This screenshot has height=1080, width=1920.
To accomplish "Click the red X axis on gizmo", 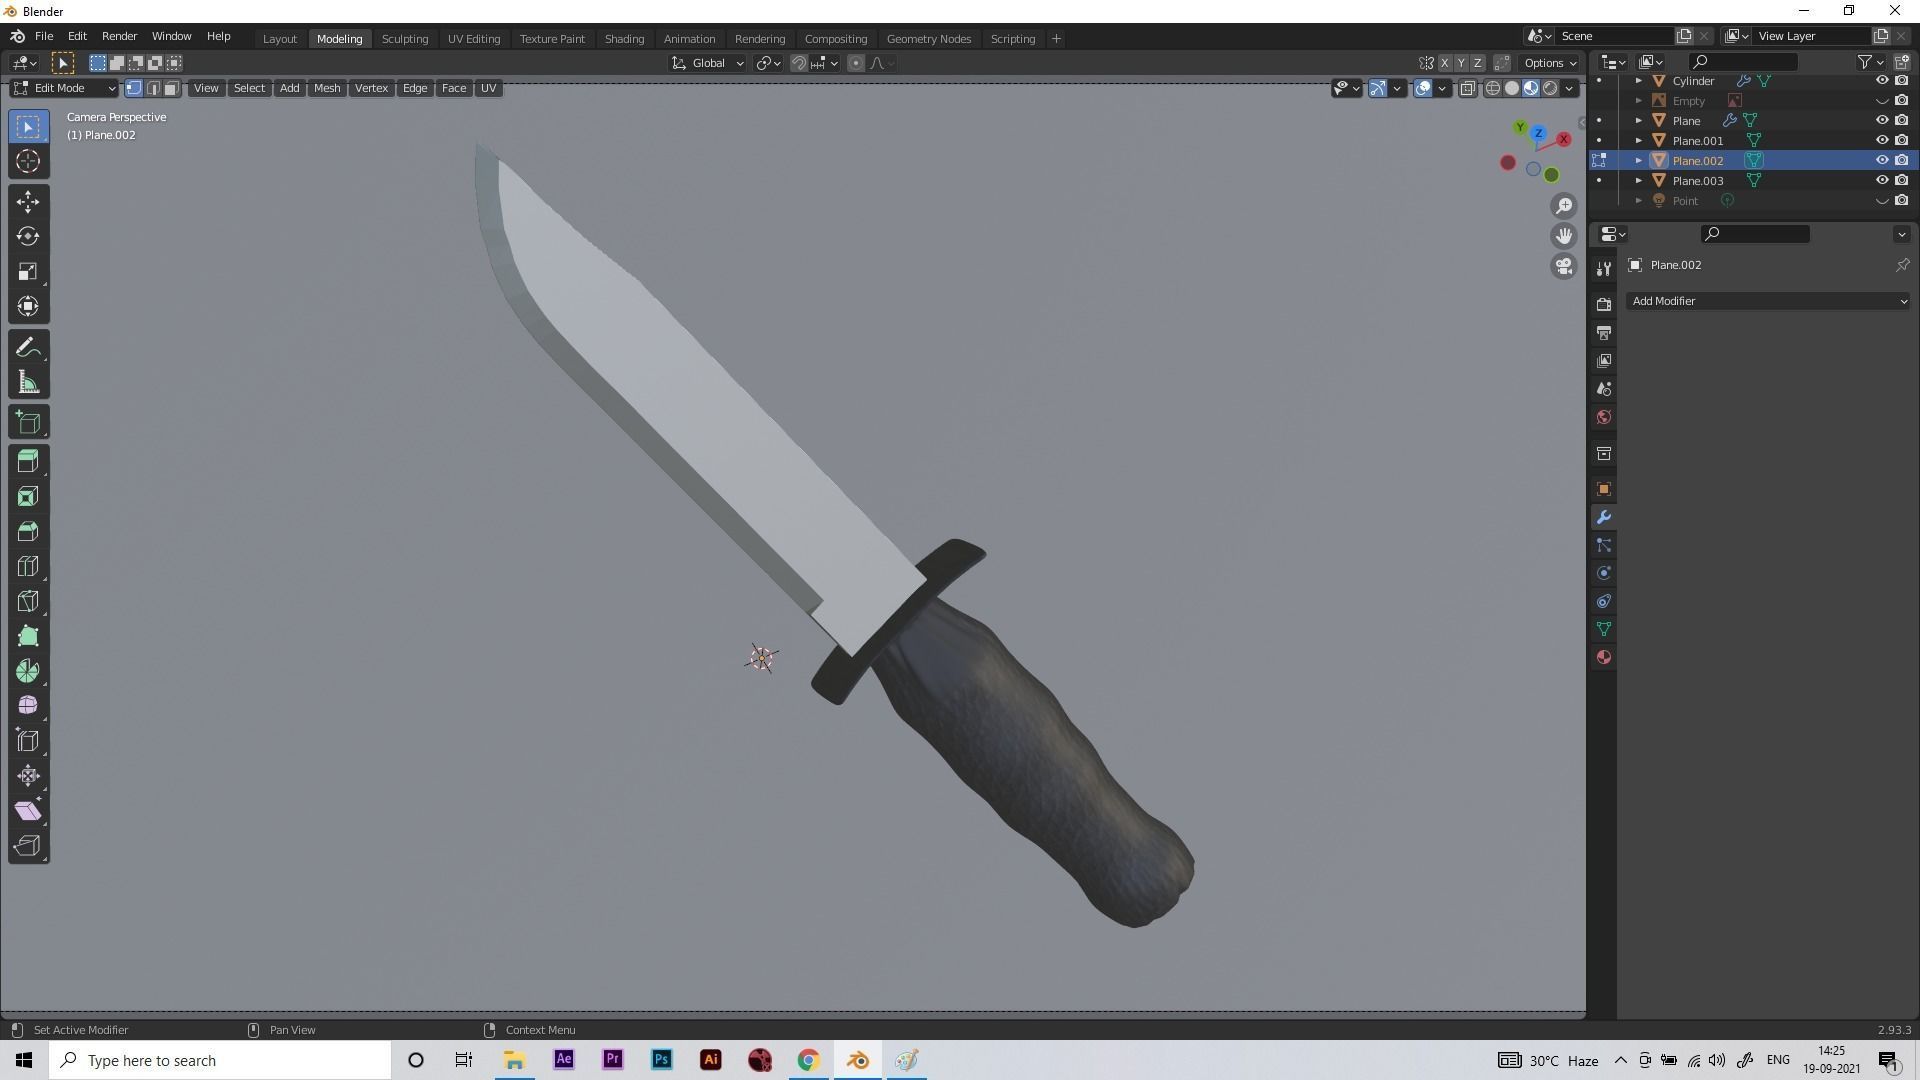I will pyautogui.click(x=1563, y=139).
